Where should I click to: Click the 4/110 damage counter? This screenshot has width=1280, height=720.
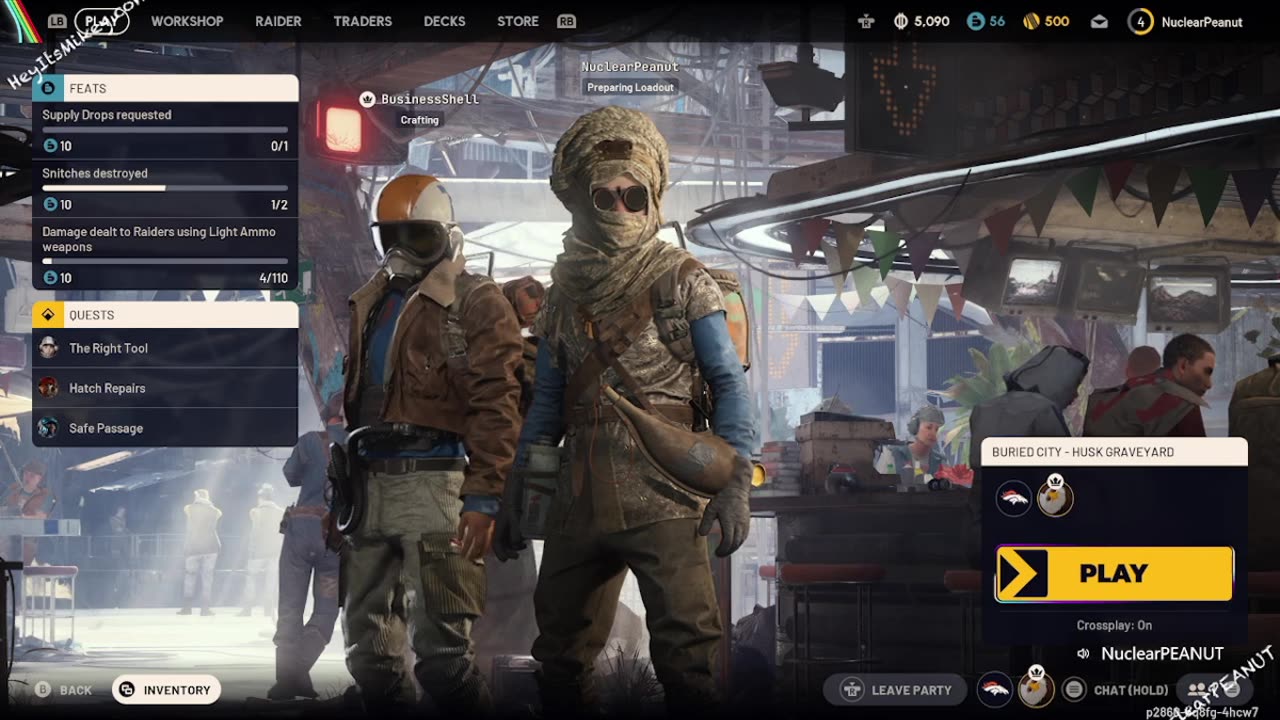(x=274, y=277)
